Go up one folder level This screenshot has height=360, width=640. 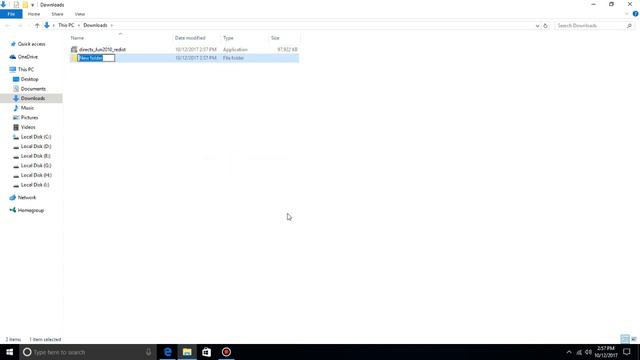pos(37,25)
